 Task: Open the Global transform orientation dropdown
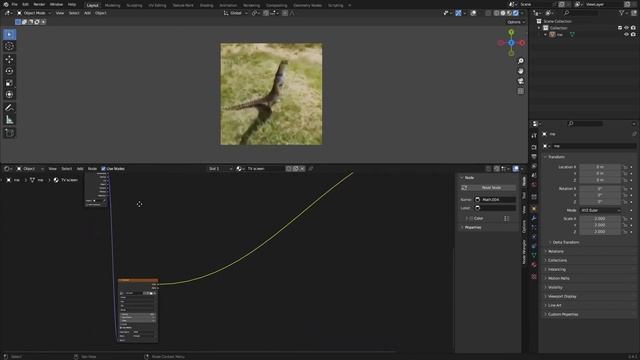(x=236, y=13)
